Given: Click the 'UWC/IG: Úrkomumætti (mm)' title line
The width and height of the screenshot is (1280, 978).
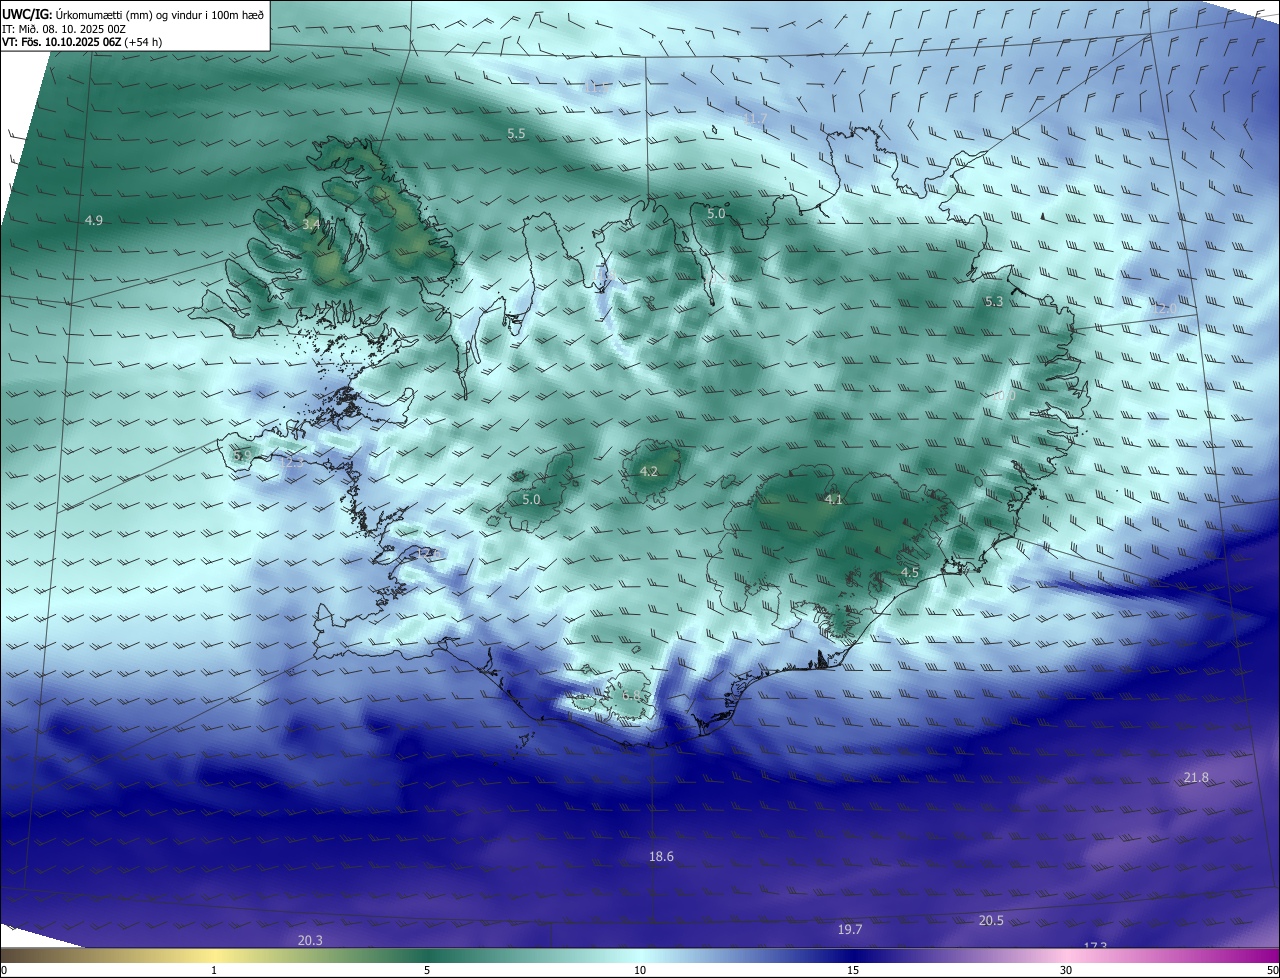Looking at the screenshot, I should pyautogui.click(x=134, y=14).
